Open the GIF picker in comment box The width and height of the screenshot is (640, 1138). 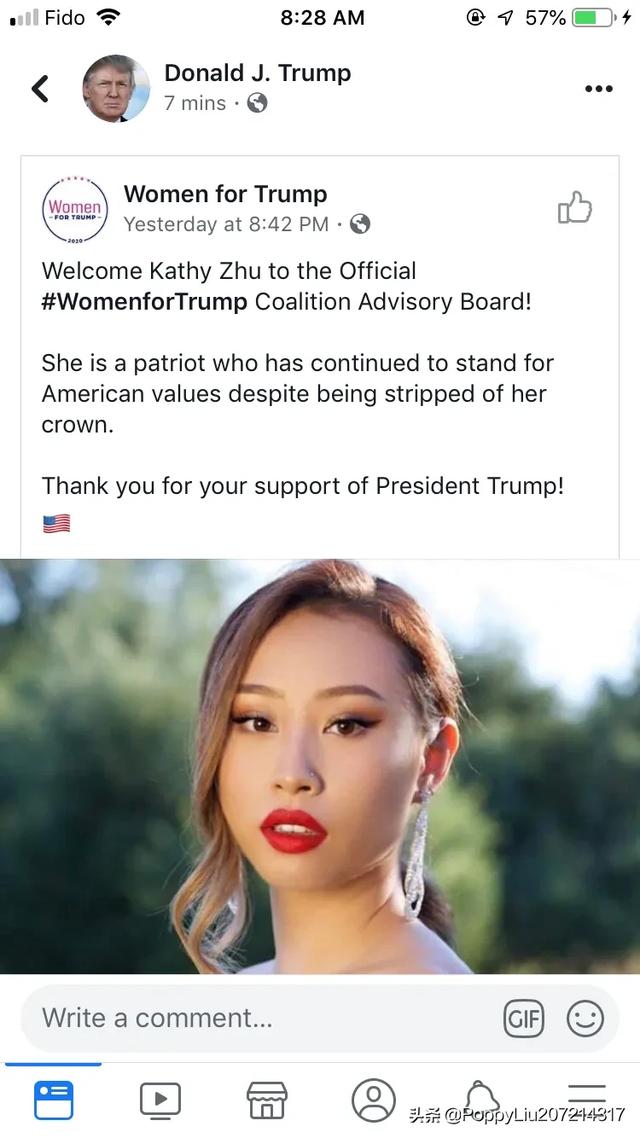point(523,1019)
